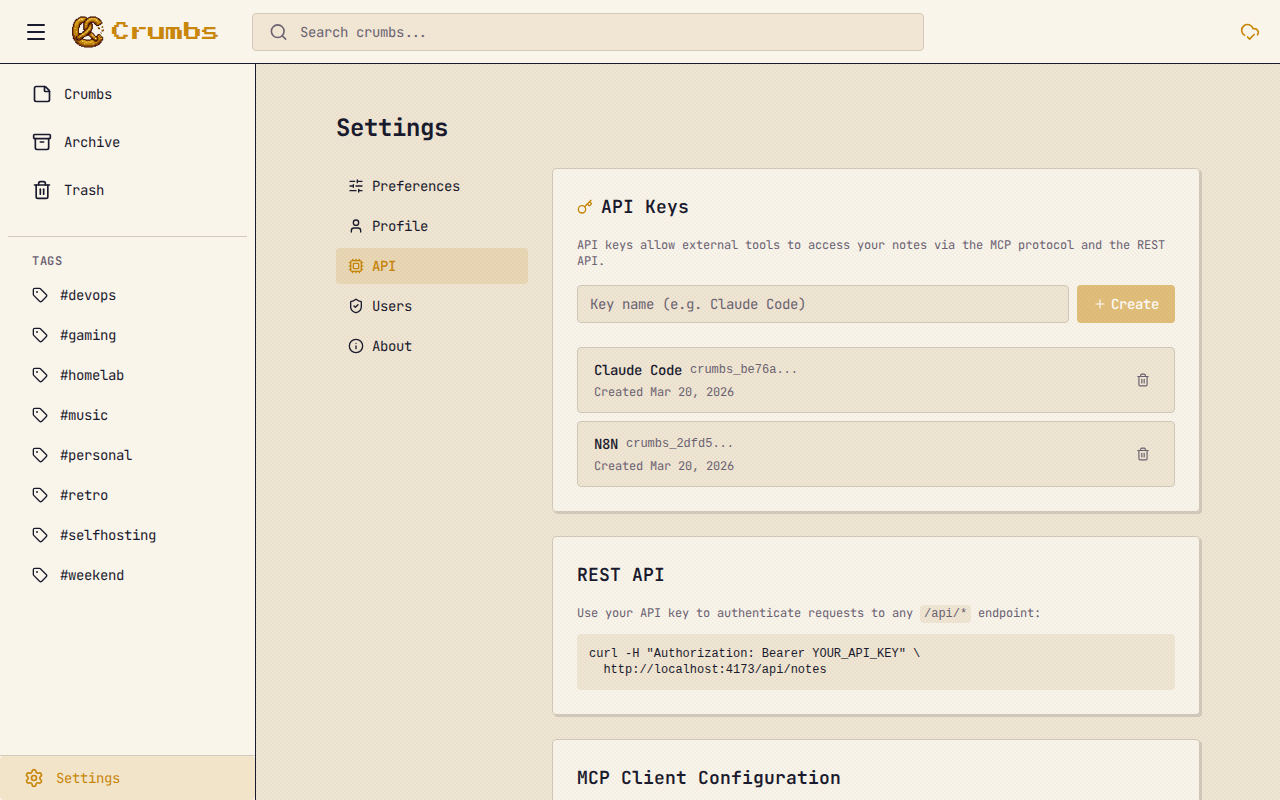This screenshot has height=800, width=1280.
Task: Open the Preferences settings tab
Action: (432, 186)
